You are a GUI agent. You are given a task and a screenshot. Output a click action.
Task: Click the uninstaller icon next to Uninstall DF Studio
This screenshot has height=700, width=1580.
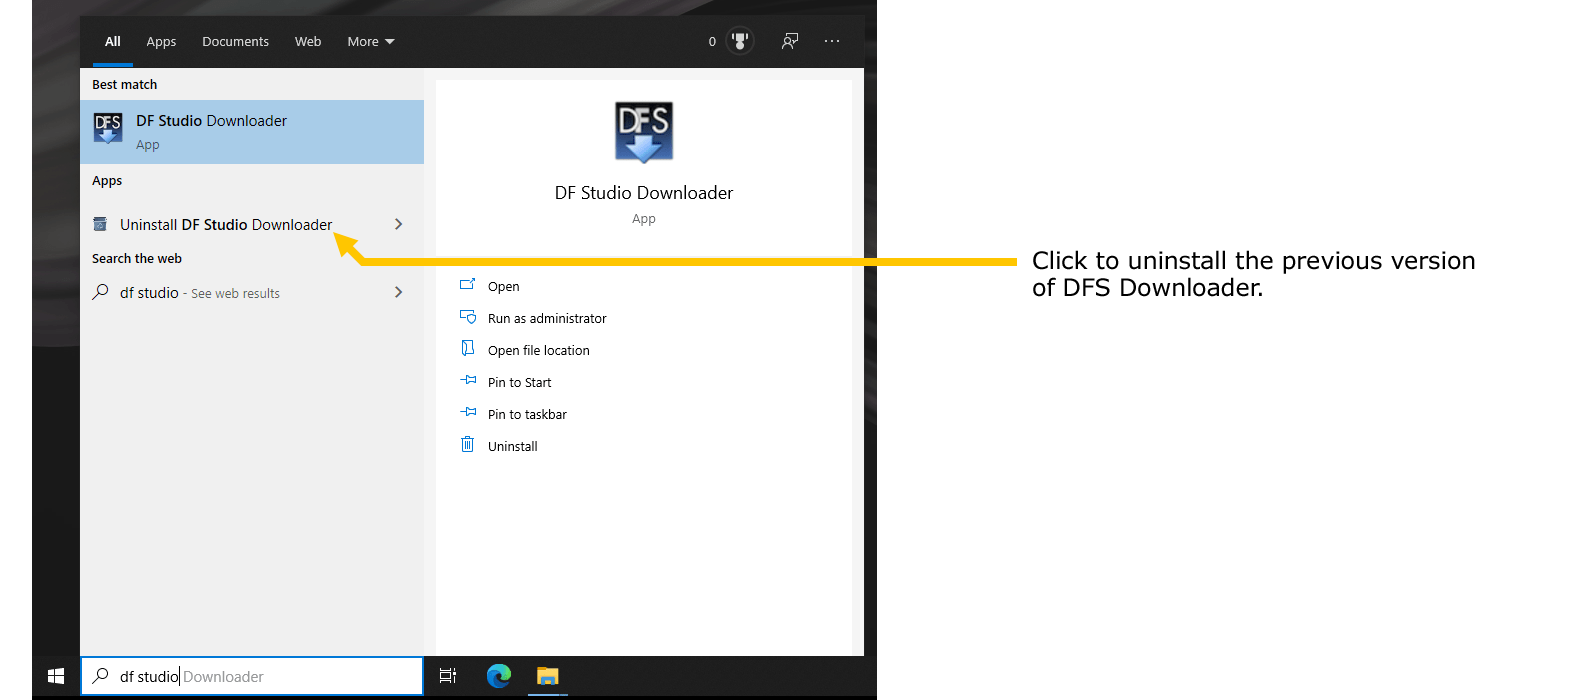[x=100, y=224]
